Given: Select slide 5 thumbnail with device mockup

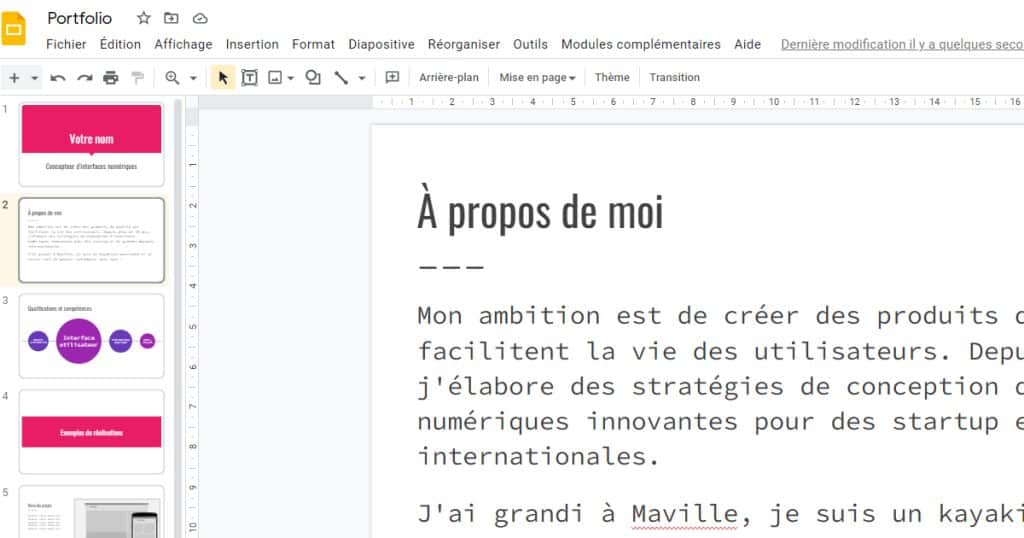Looking at the screenshot, I should click(91, 513).
